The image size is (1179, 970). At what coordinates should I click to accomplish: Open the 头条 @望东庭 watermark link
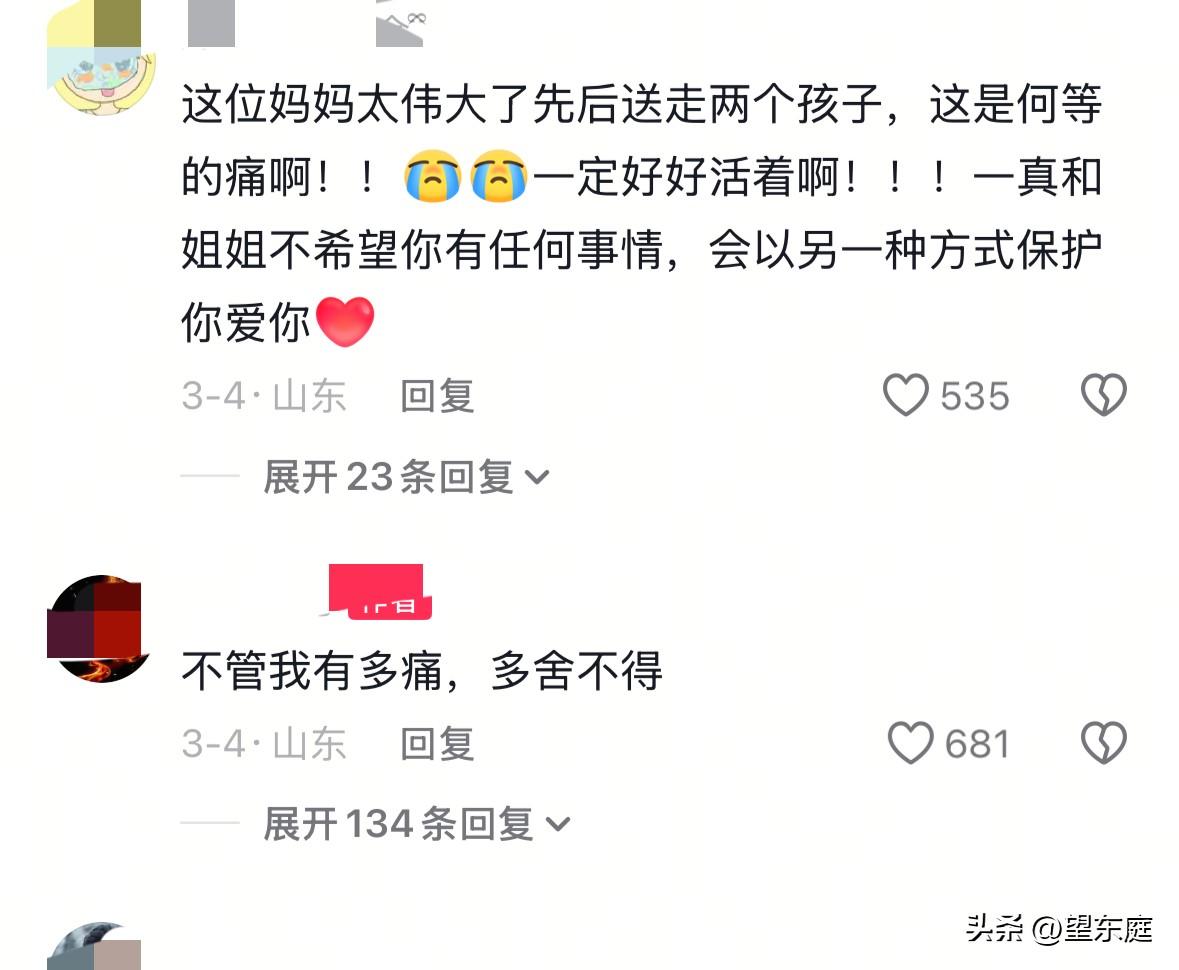point(1059,929)
